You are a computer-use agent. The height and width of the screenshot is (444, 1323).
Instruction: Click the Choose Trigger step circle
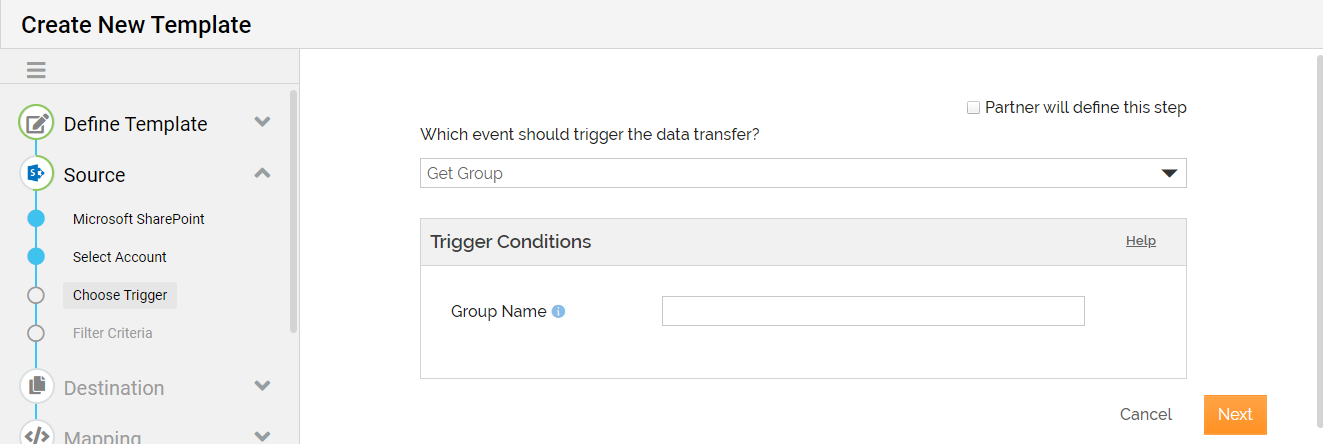coord(36,295)
